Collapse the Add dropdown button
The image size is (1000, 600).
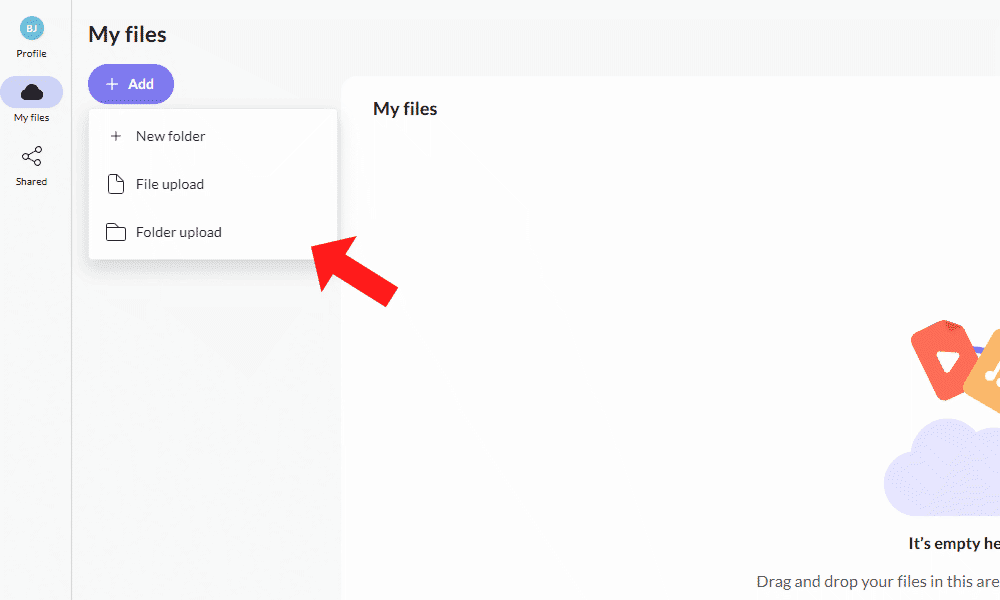(131, 84)
